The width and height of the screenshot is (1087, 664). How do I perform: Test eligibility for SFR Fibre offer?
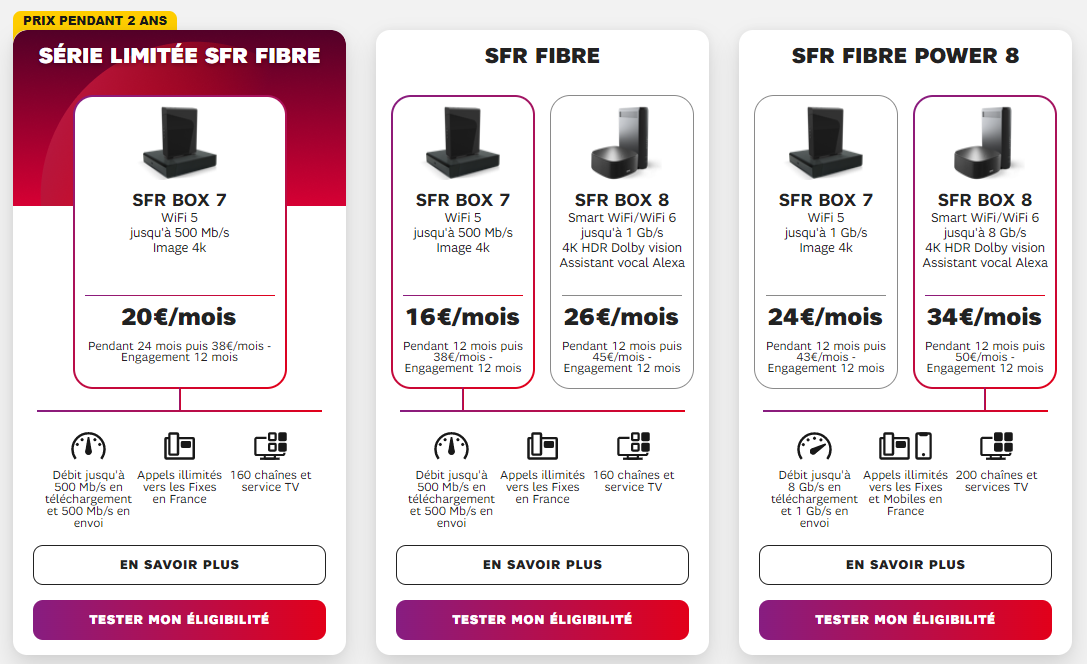click(542, 620)
